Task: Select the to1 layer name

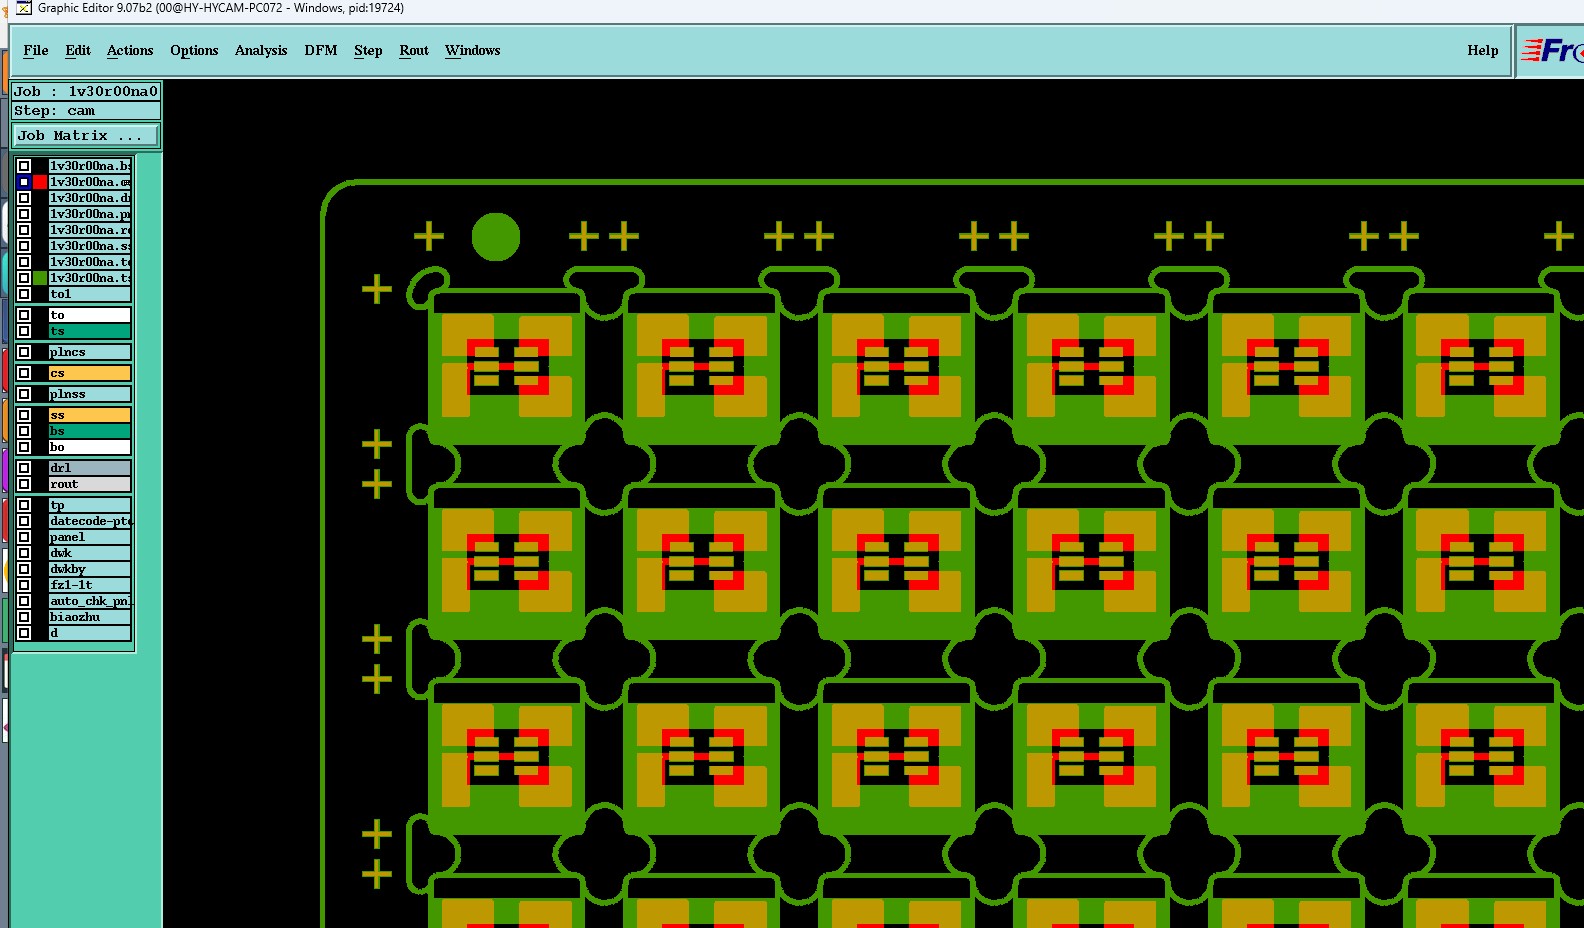Action: [x=90, y=294]
